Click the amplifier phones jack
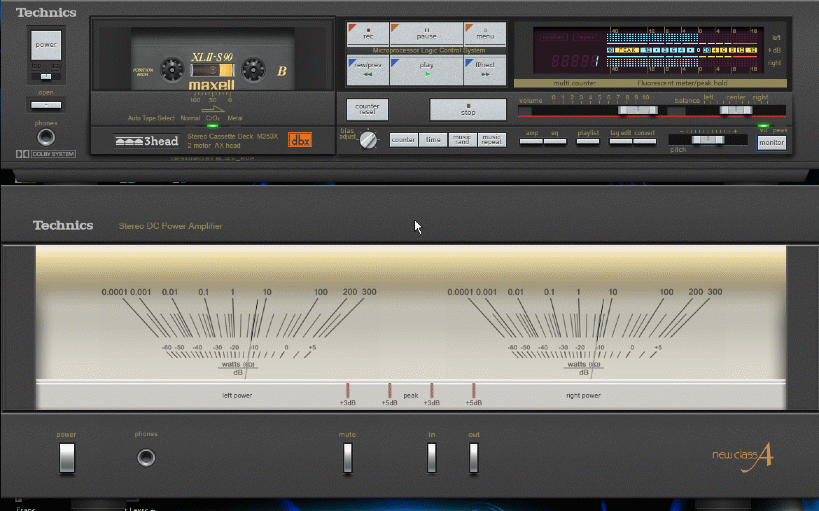The image size is (819, 511). 146,458
